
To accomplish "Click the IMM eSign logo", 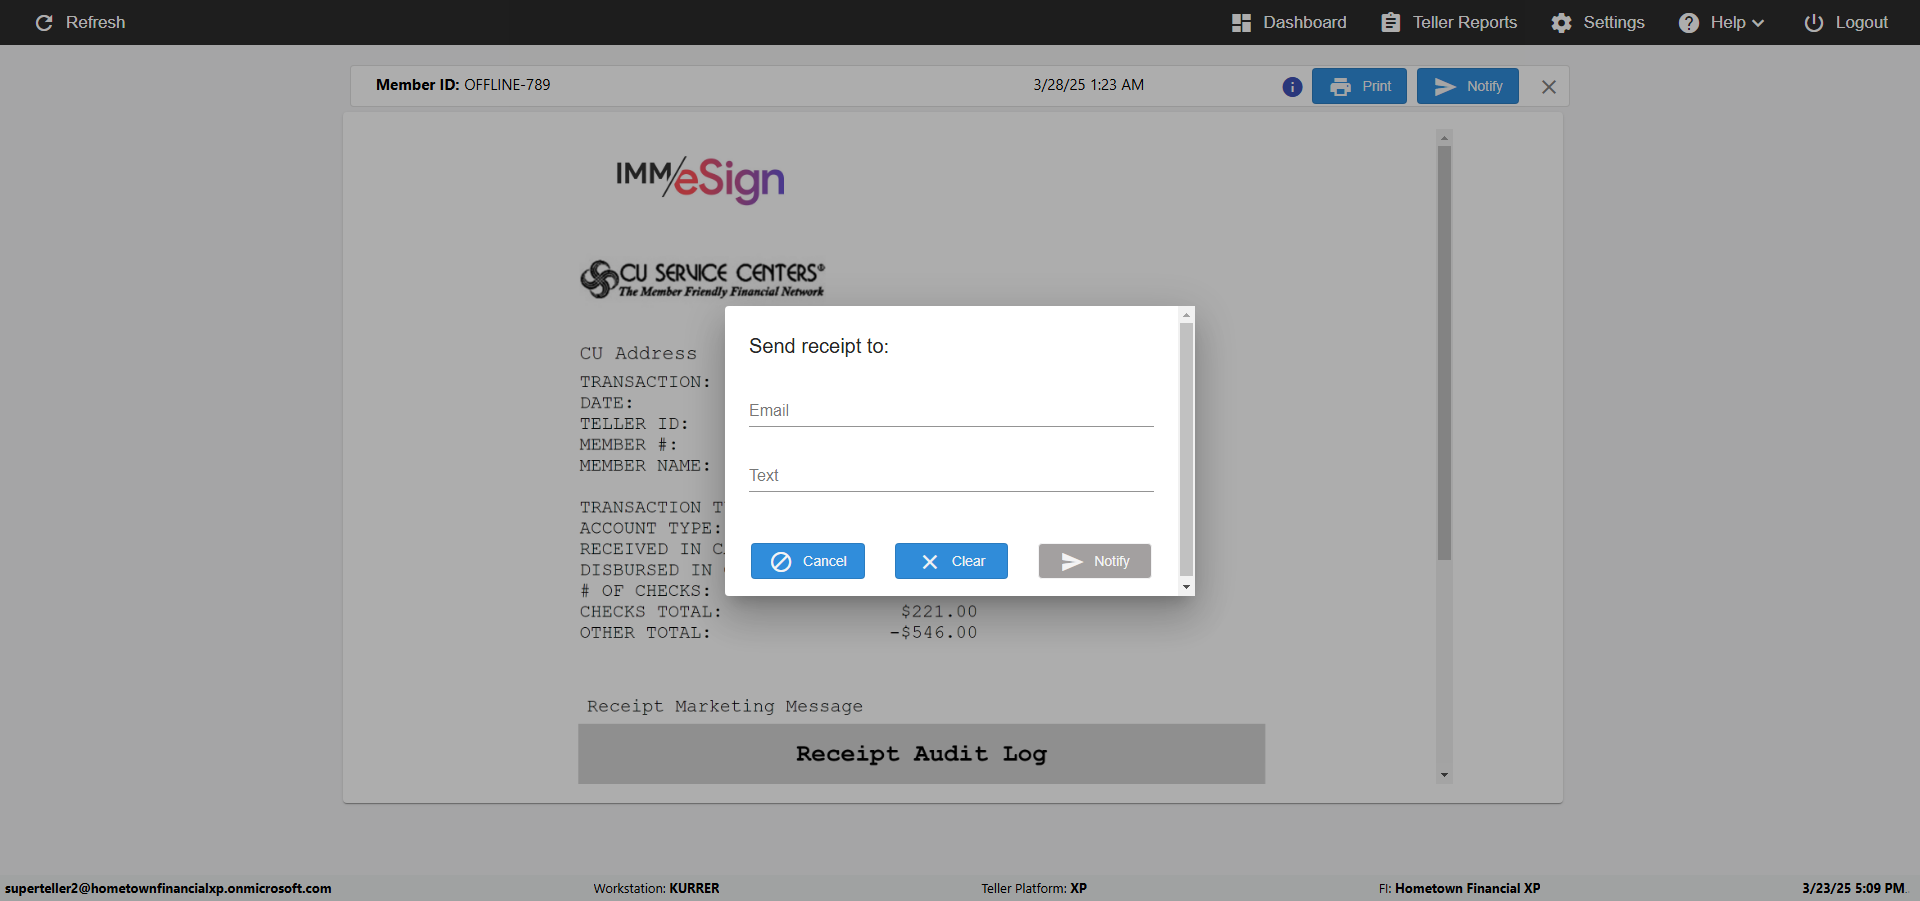I will tap(700, 180).
